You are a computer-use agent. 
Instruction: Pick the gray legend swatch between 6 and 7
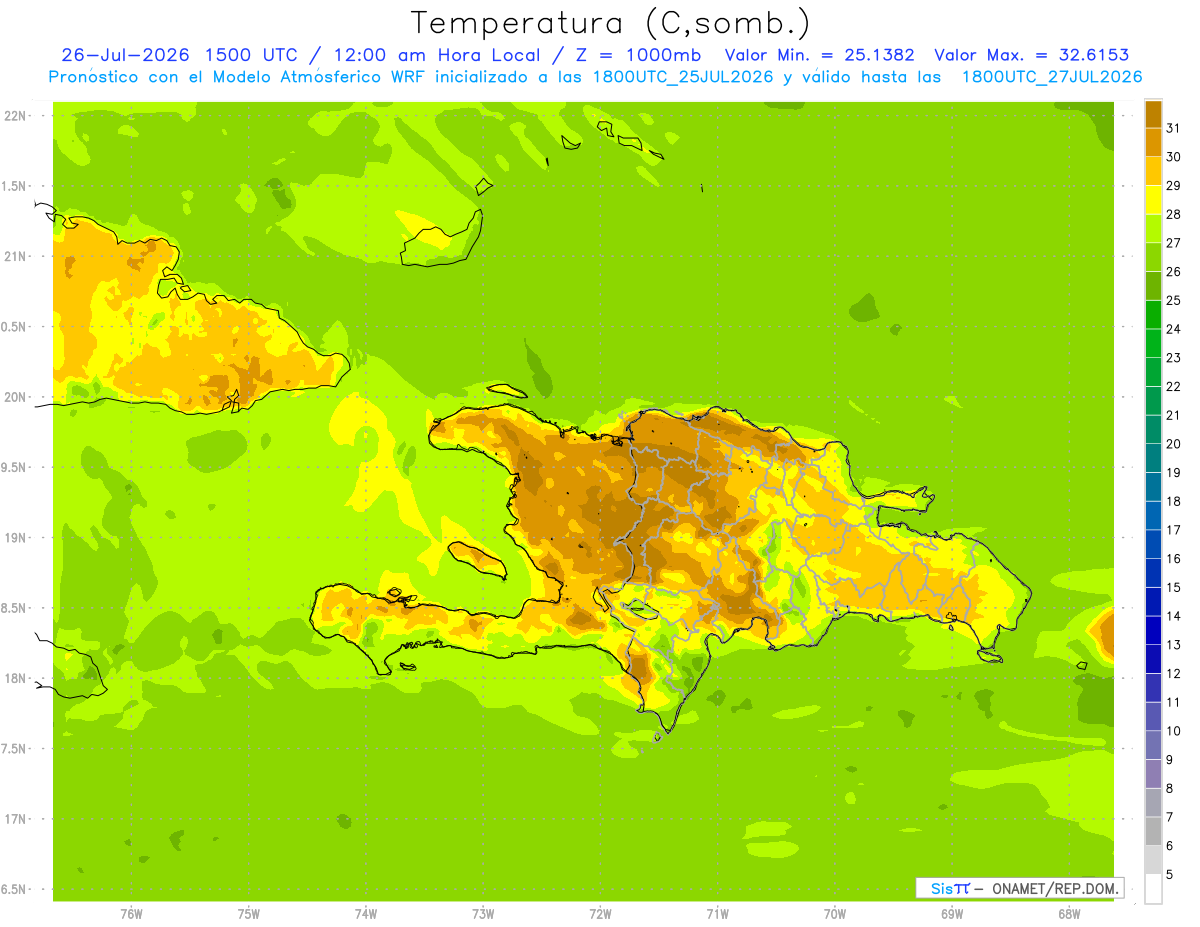tap(1153, 831)
